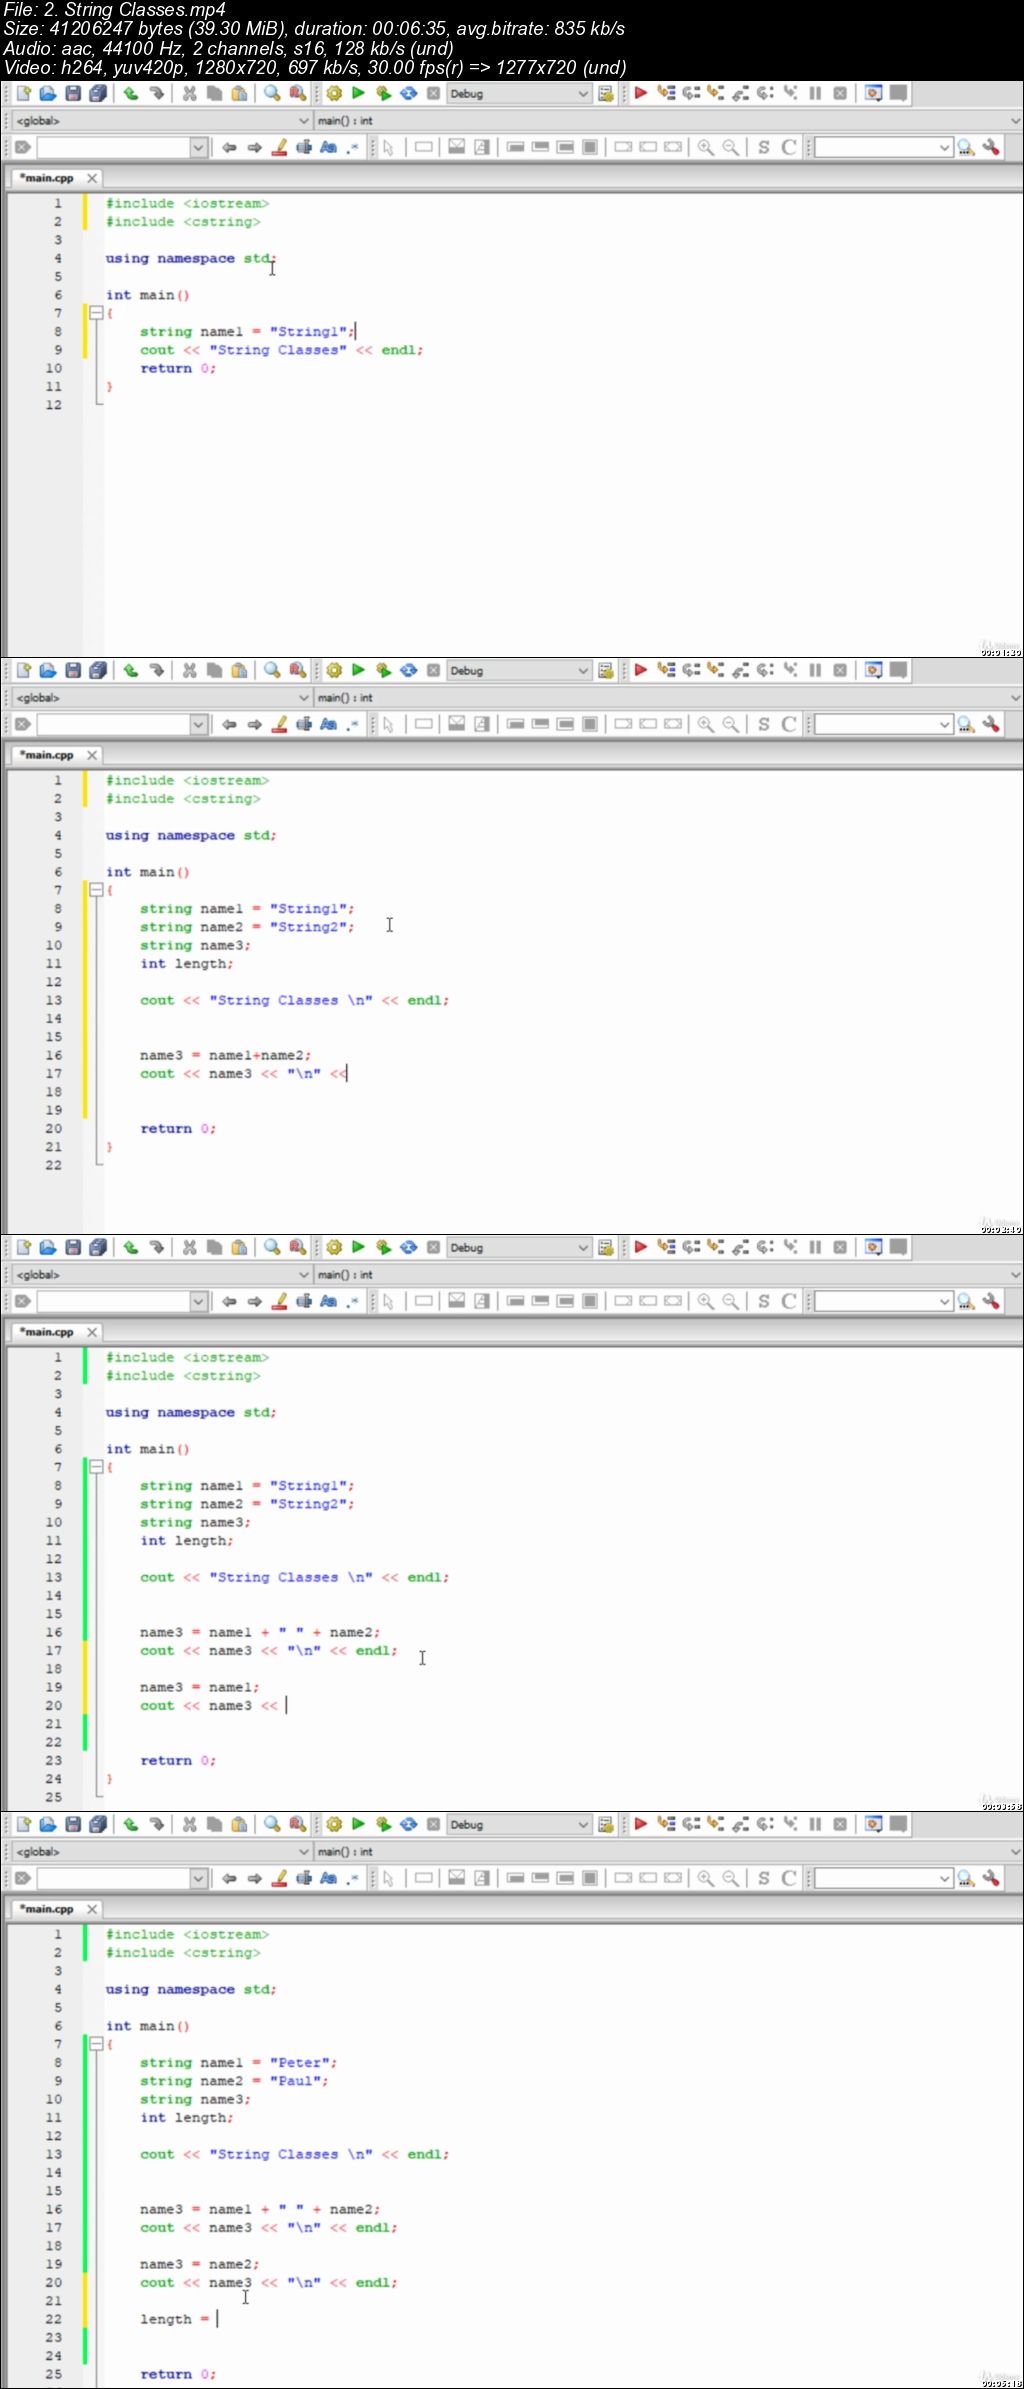Click Build and run icon in frame with 'name3 = name1;'

pos(383,1247)
